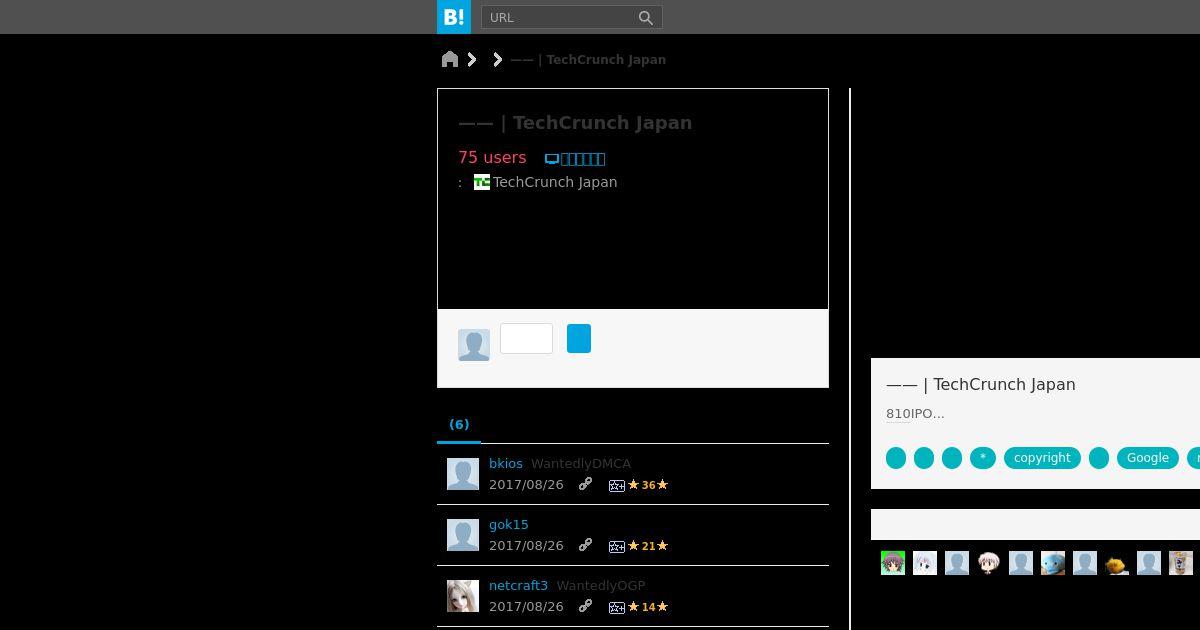Screen dimensions: 1200x630
Task: Open netcraft3 doll avatar
Action: coord(463,596)
